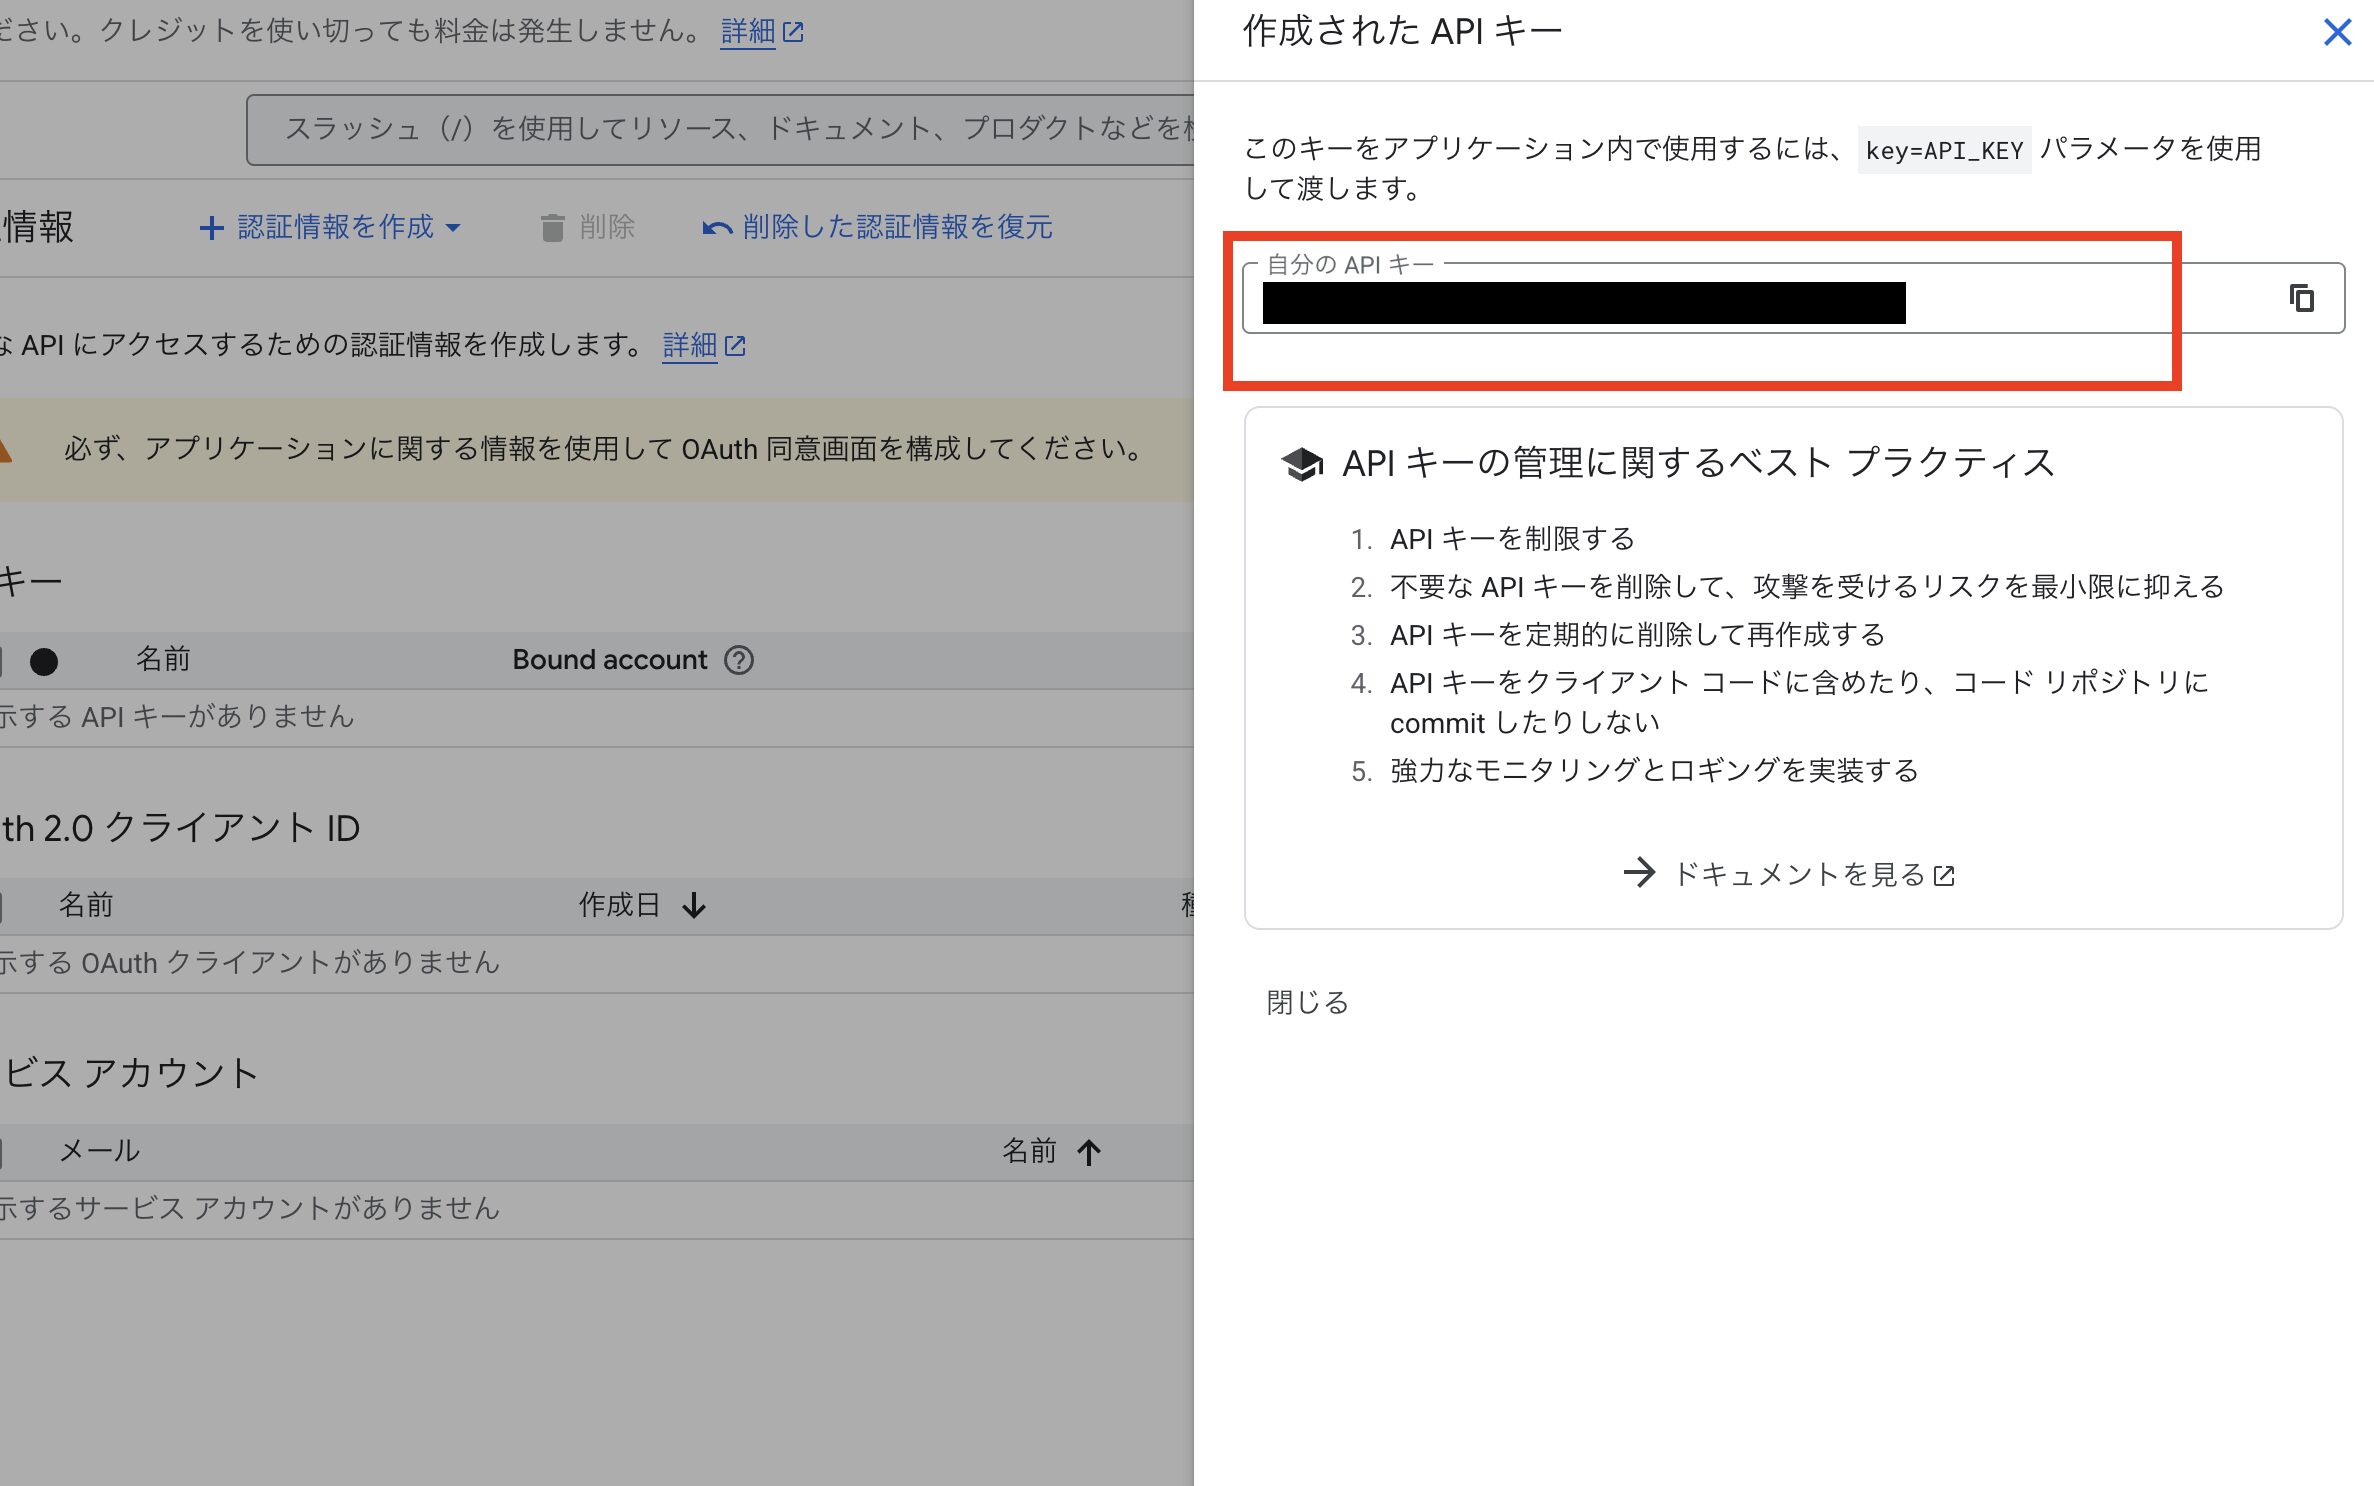The width and height of the screenshot is (2374, 1486).
Task: Click the 閉じる button
Action: pos(1307,1002)
